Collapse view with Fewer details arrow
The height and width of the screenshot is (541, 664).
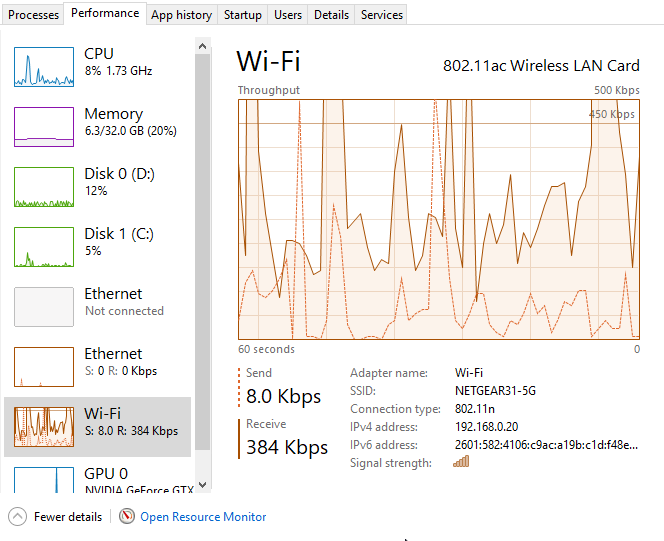[x=18, y=517]
